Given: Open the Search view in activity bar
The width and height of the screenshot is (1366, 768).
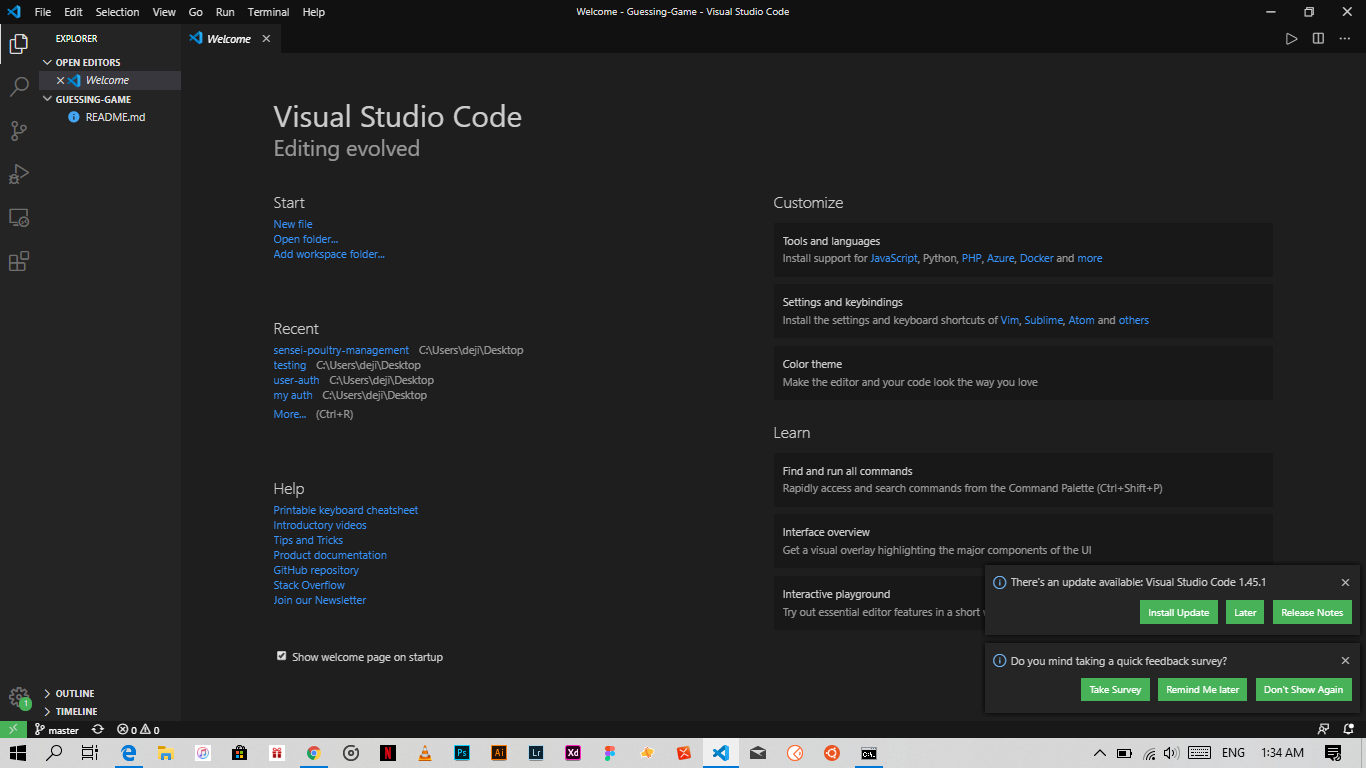Looking at the screenshot, I should 18,87.
